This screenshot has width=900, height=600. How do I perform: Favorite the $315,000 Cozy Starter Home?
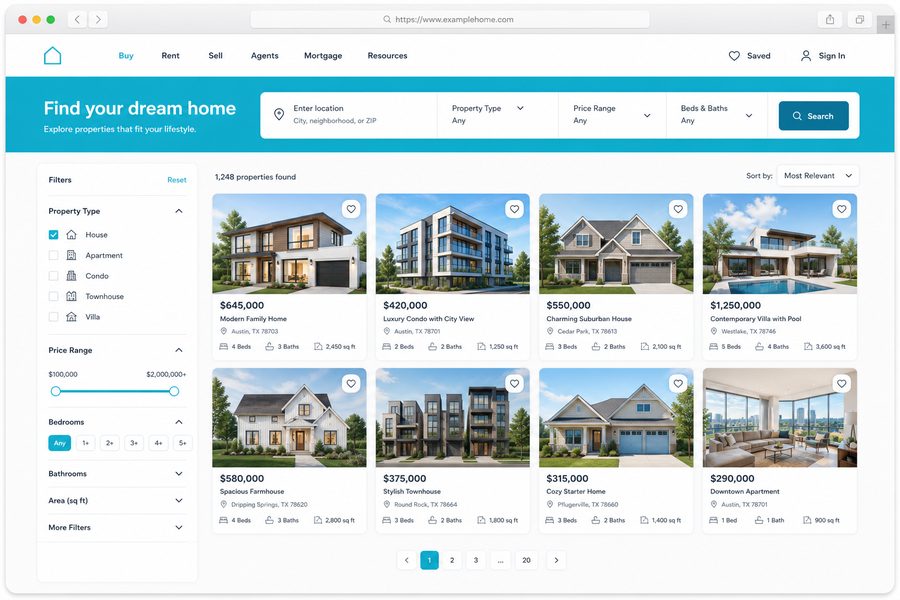678,384
